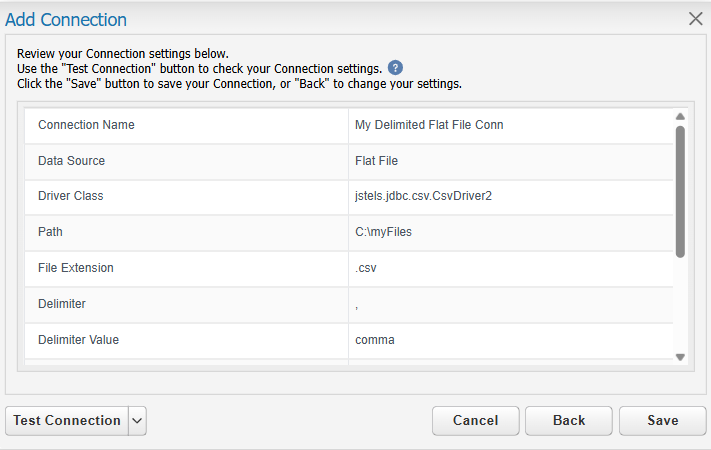Click the vertical scrollbar thumb

click(x=680, y=192)
